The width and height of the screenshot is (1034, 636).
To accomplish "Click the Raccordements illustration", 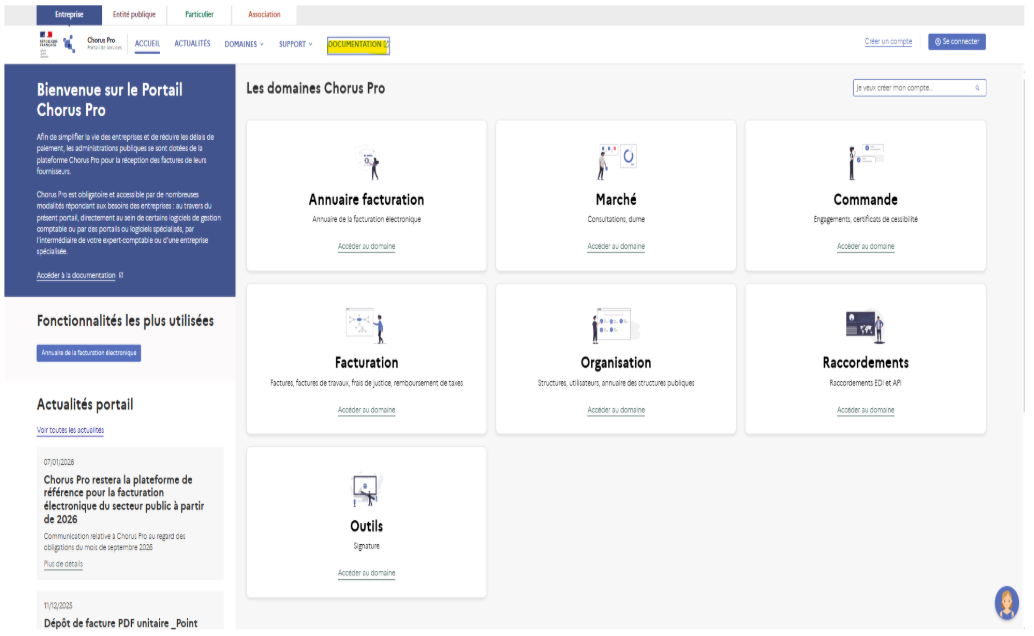I will coord(865,326).
